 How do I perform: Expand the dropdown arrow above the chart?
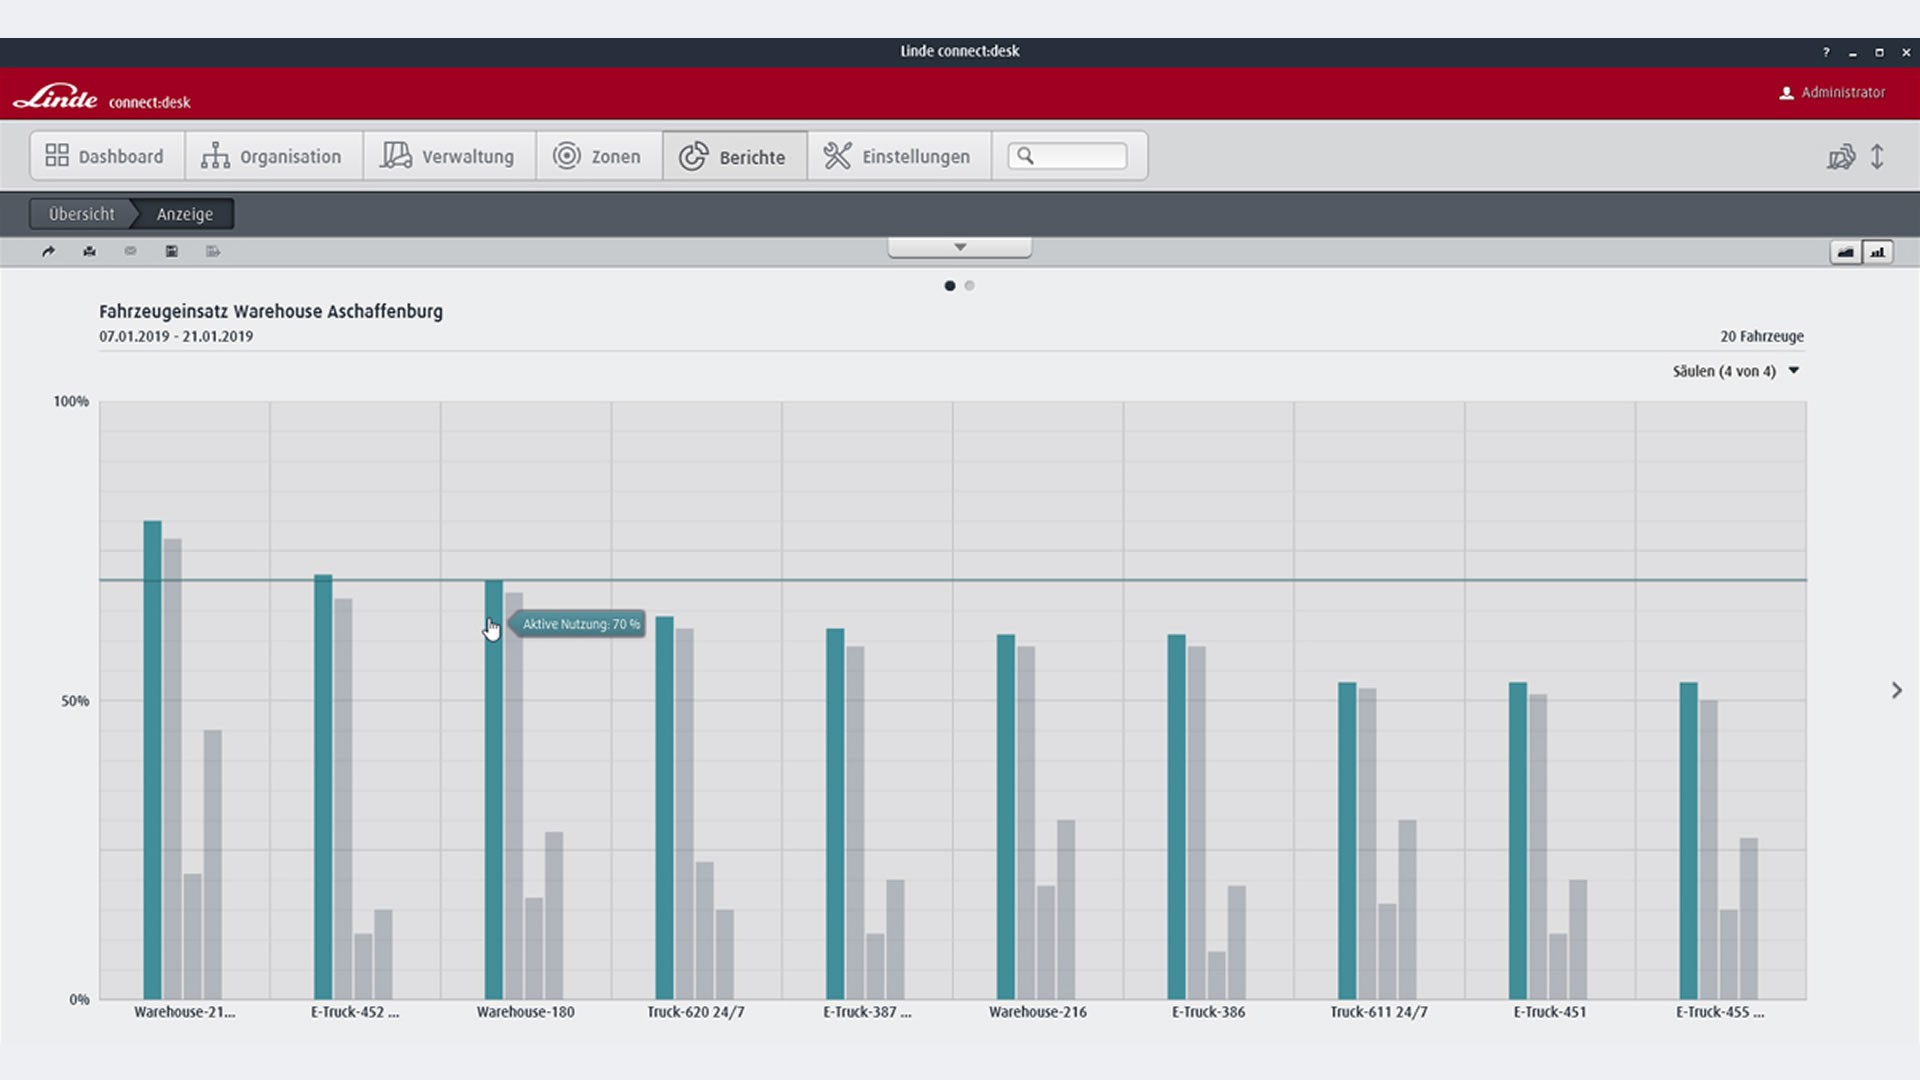[x=959, y=246]
